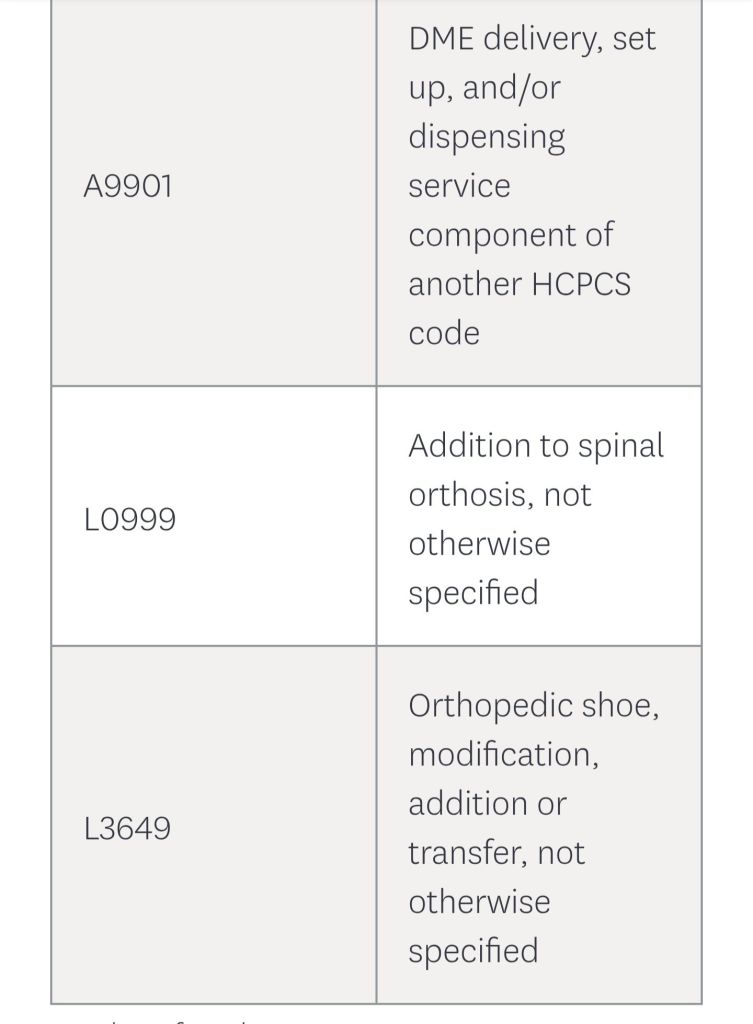Click the "Addition to spinal" text line
The image size is (753, 1024).
tap(536, 446)
